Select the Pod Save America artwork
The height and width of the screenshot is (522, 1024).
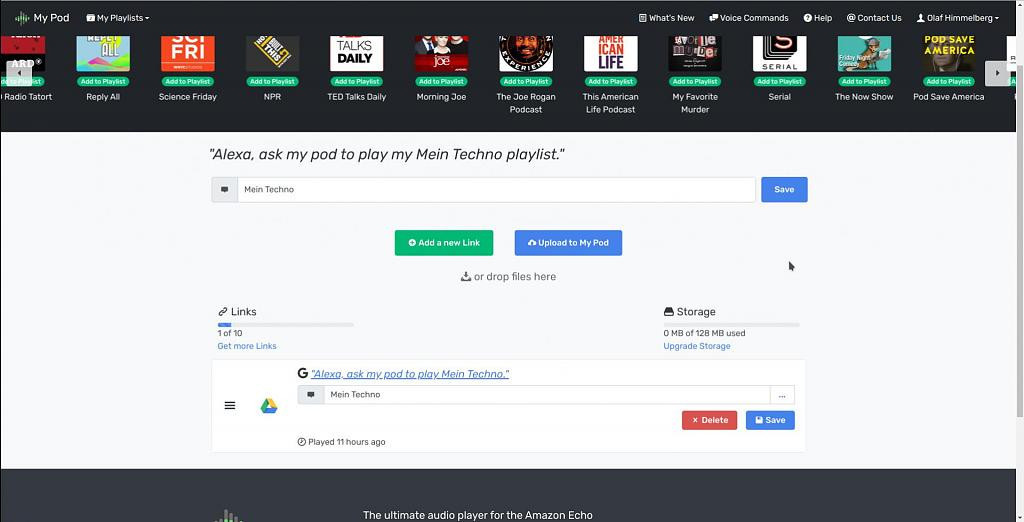click(x=949, y=54)
